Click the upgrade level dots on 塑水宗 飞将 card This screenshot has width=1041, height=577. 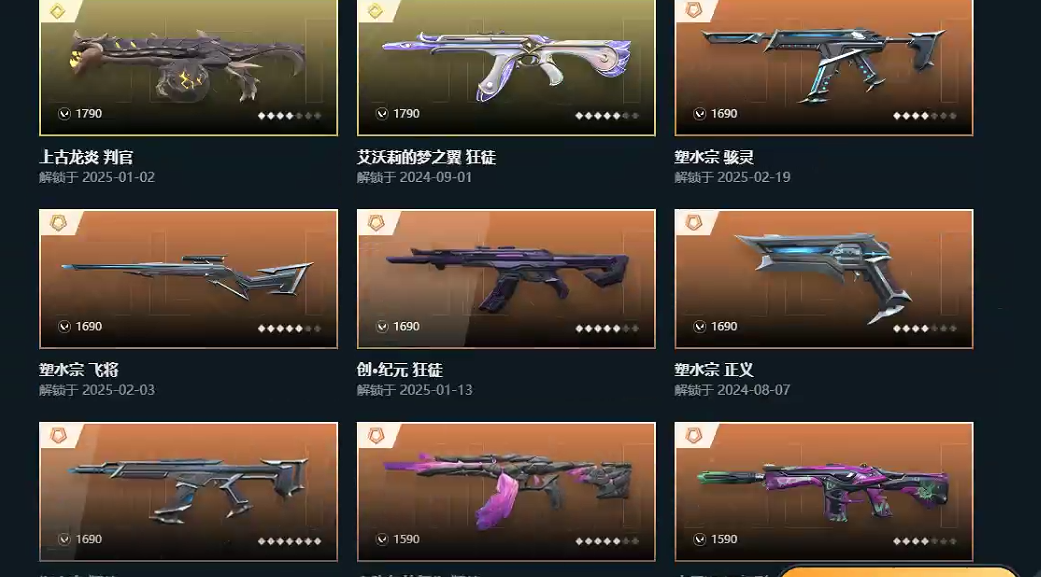289,328
